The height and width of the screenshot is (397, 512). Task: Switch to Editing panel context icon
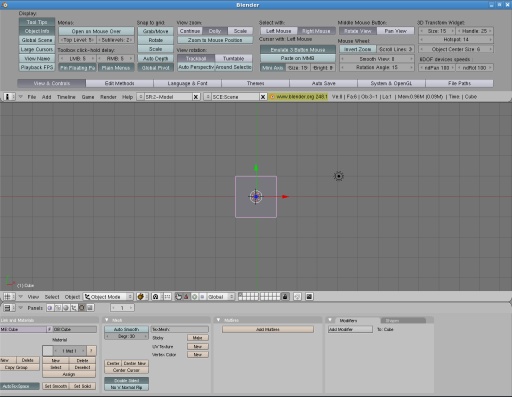pos(82,308)
